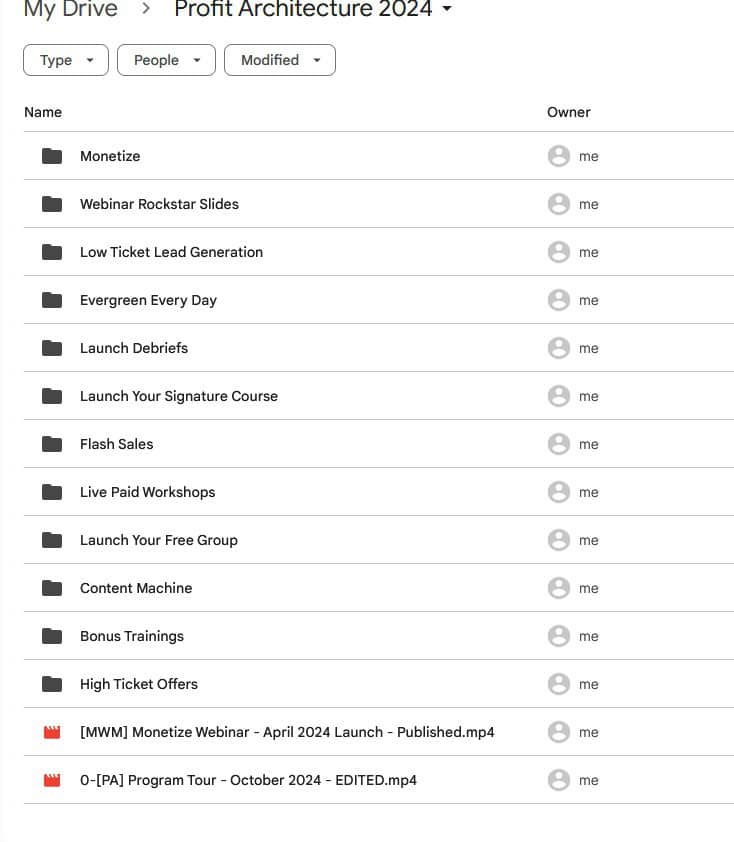Select the Low Ticket Lead Generation folder
Image resolution: width=734 pixels, height=842 pixels.
(x=171, y=252)
